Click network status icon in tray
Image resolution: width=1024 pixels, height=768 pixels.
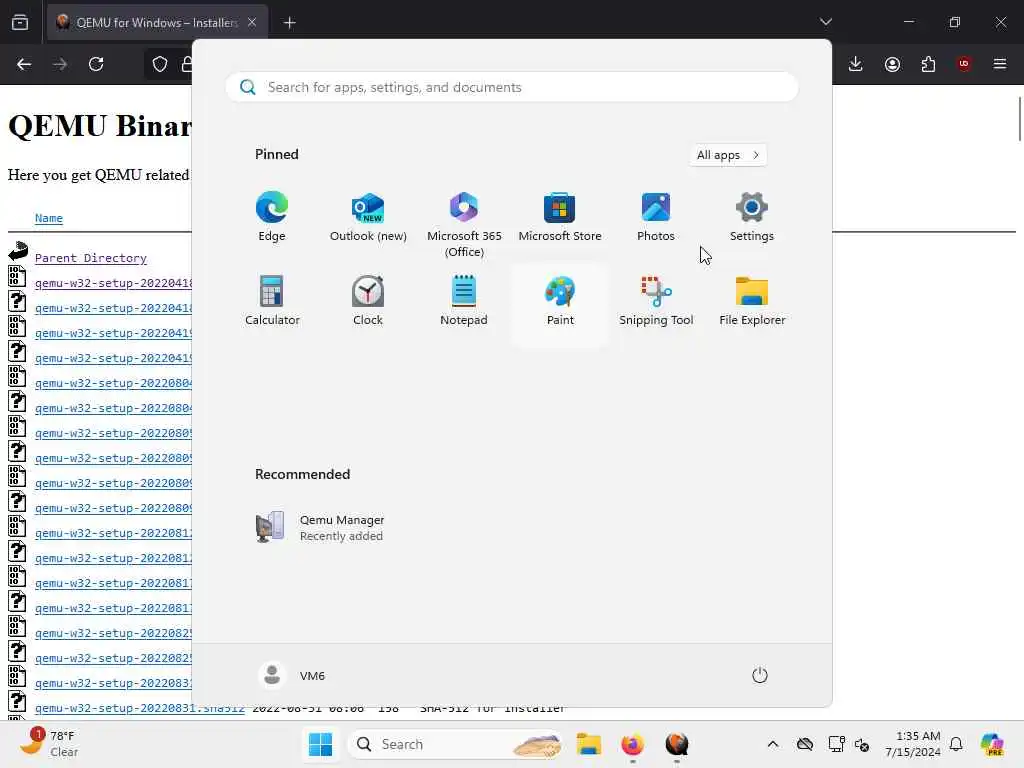836,744
